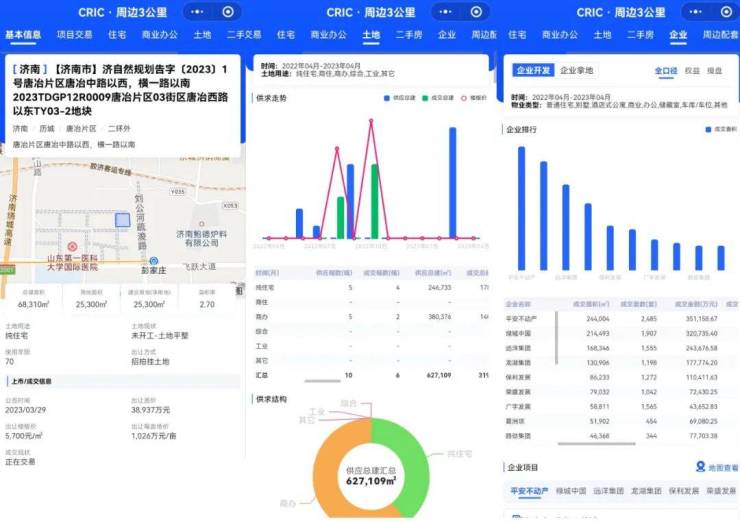Viewport: 740px width, 522px height.
Task: Tap the highest pink 楼板价 peak point
Action: [371, 121]
